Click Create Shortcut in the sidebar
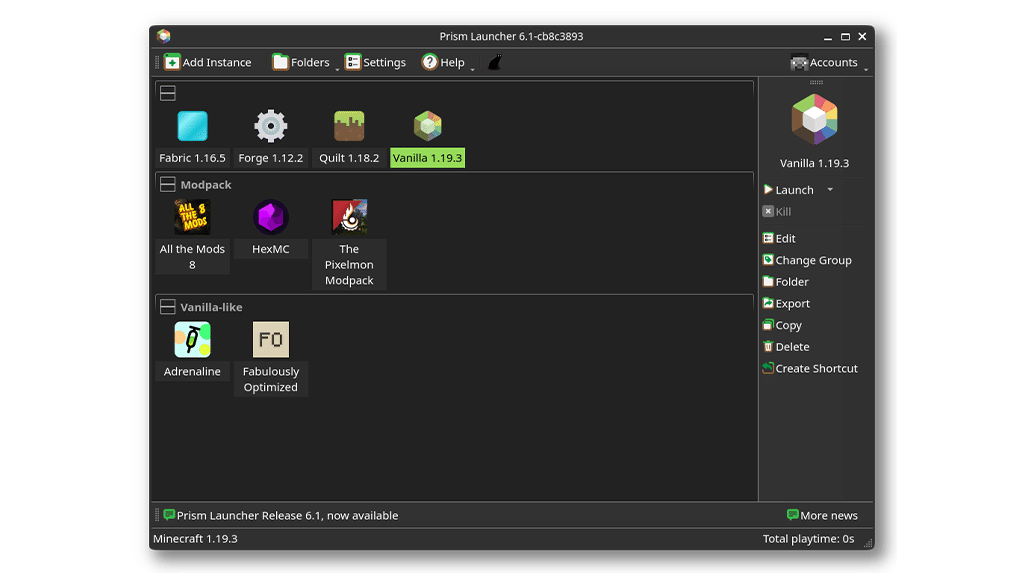This screenshot has width=1024, height=576. point(810,368)
